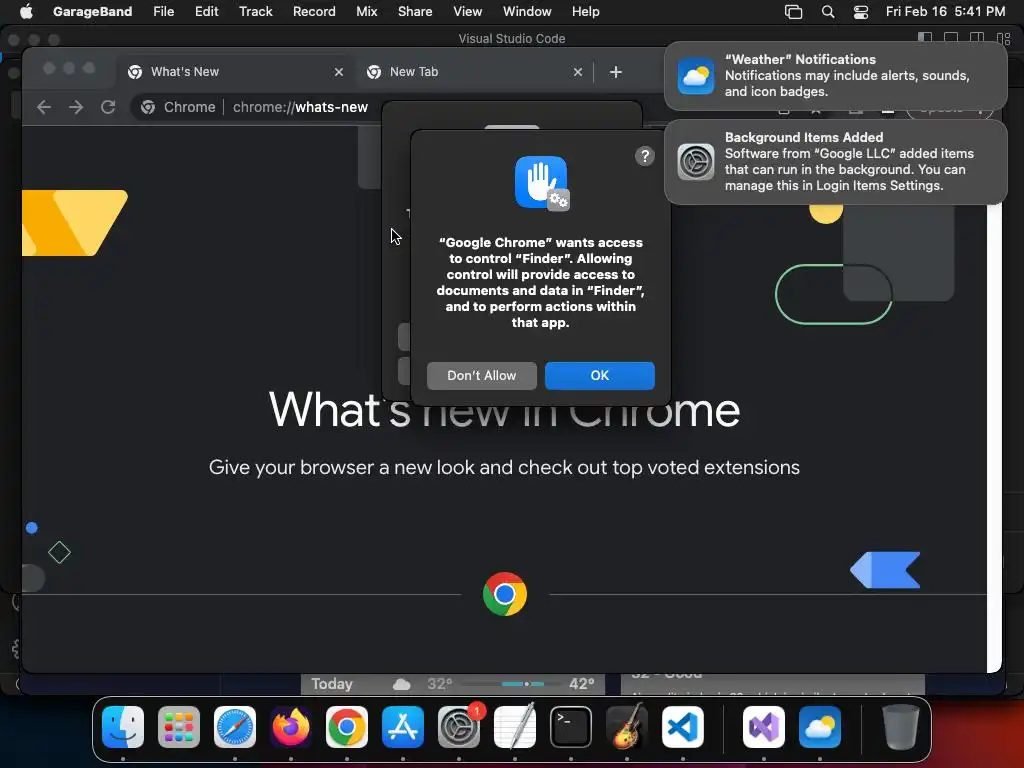Viewport: 1024px width, 768px height.
Task: Open Google Chrome from the Dock
Action: pos(347,726)
